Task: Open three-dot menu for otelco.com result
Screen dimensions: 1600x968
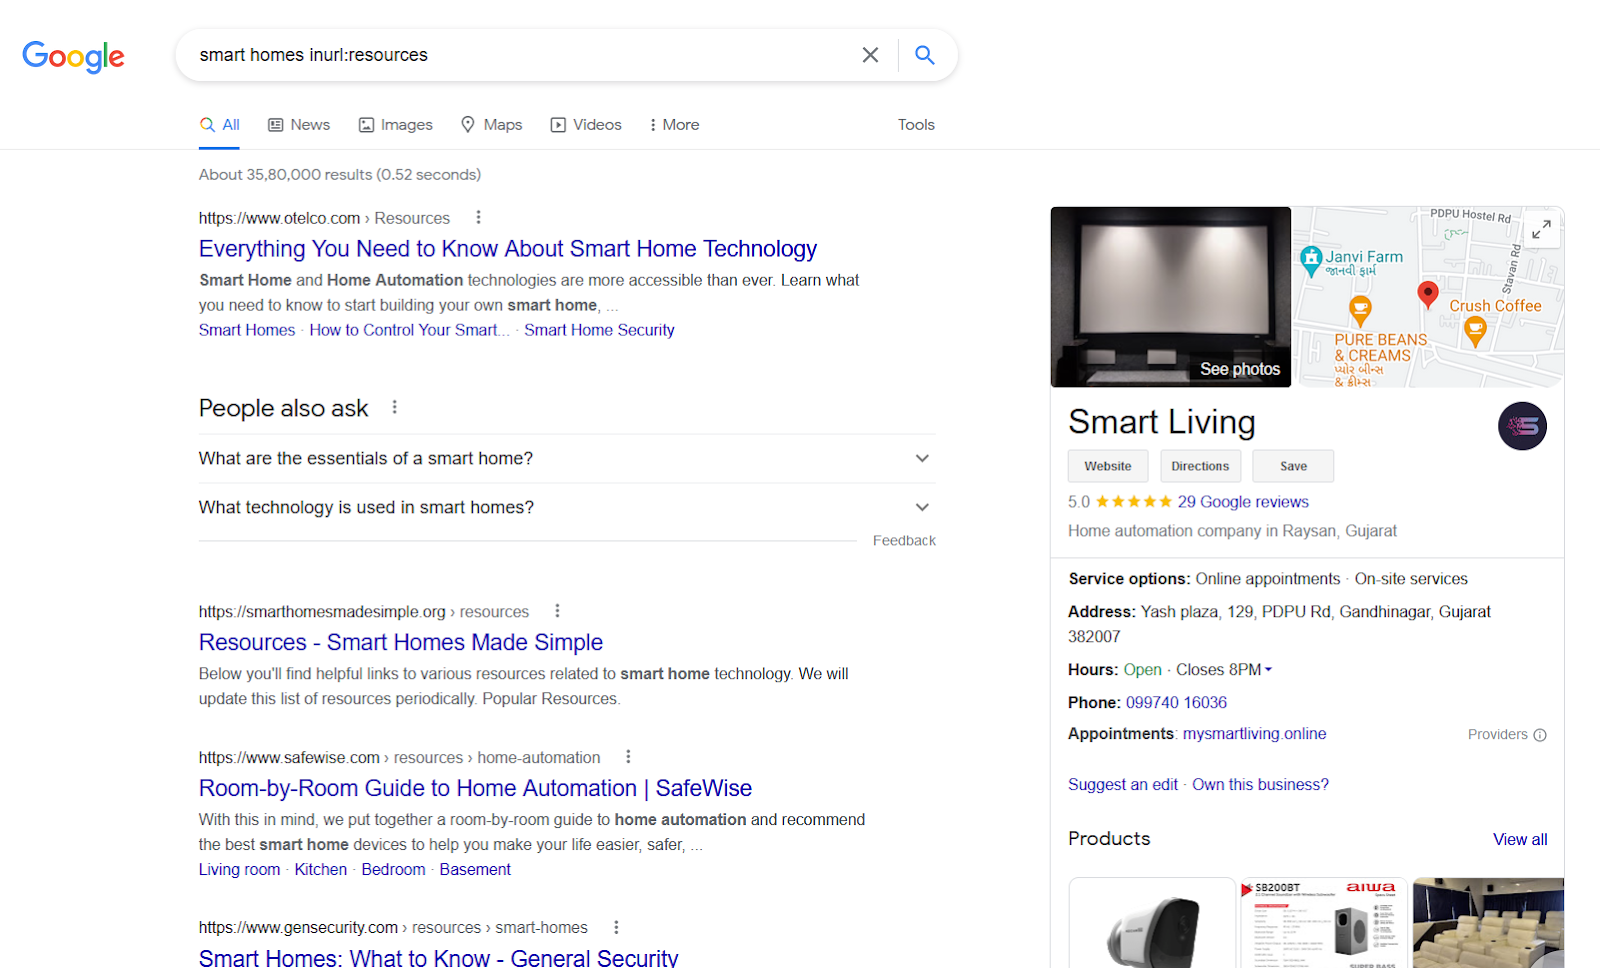Action: (x=478, y=217)
